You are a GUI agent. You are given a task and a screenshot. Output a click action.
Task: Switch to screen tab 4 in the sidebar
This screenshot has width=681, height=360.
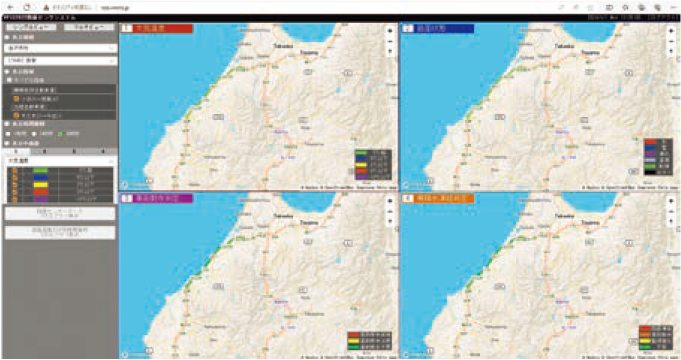103,152
